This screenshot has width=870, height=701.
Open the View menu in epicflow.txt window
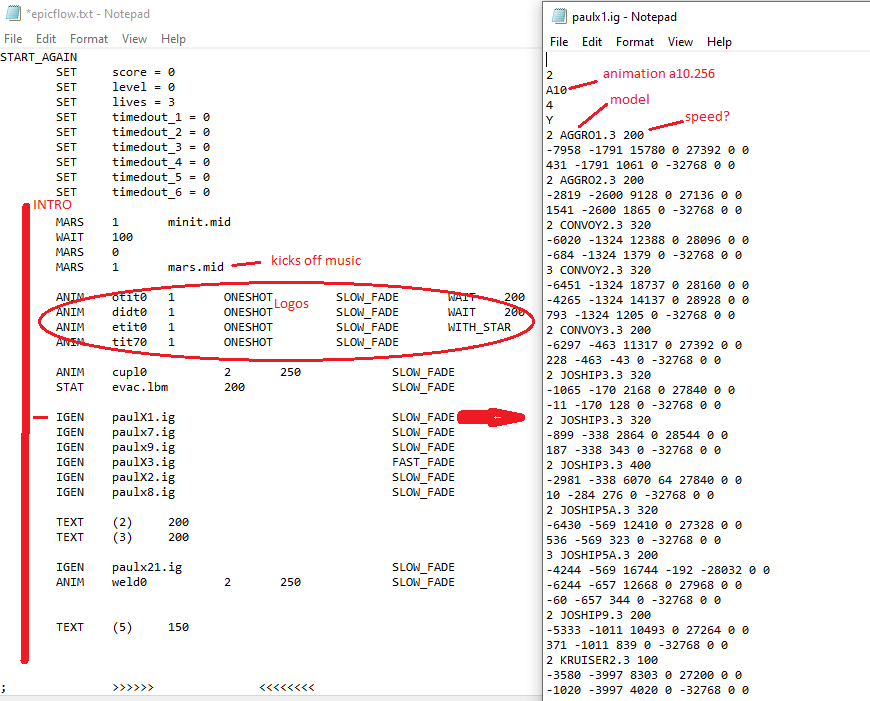tap(134, 39)
